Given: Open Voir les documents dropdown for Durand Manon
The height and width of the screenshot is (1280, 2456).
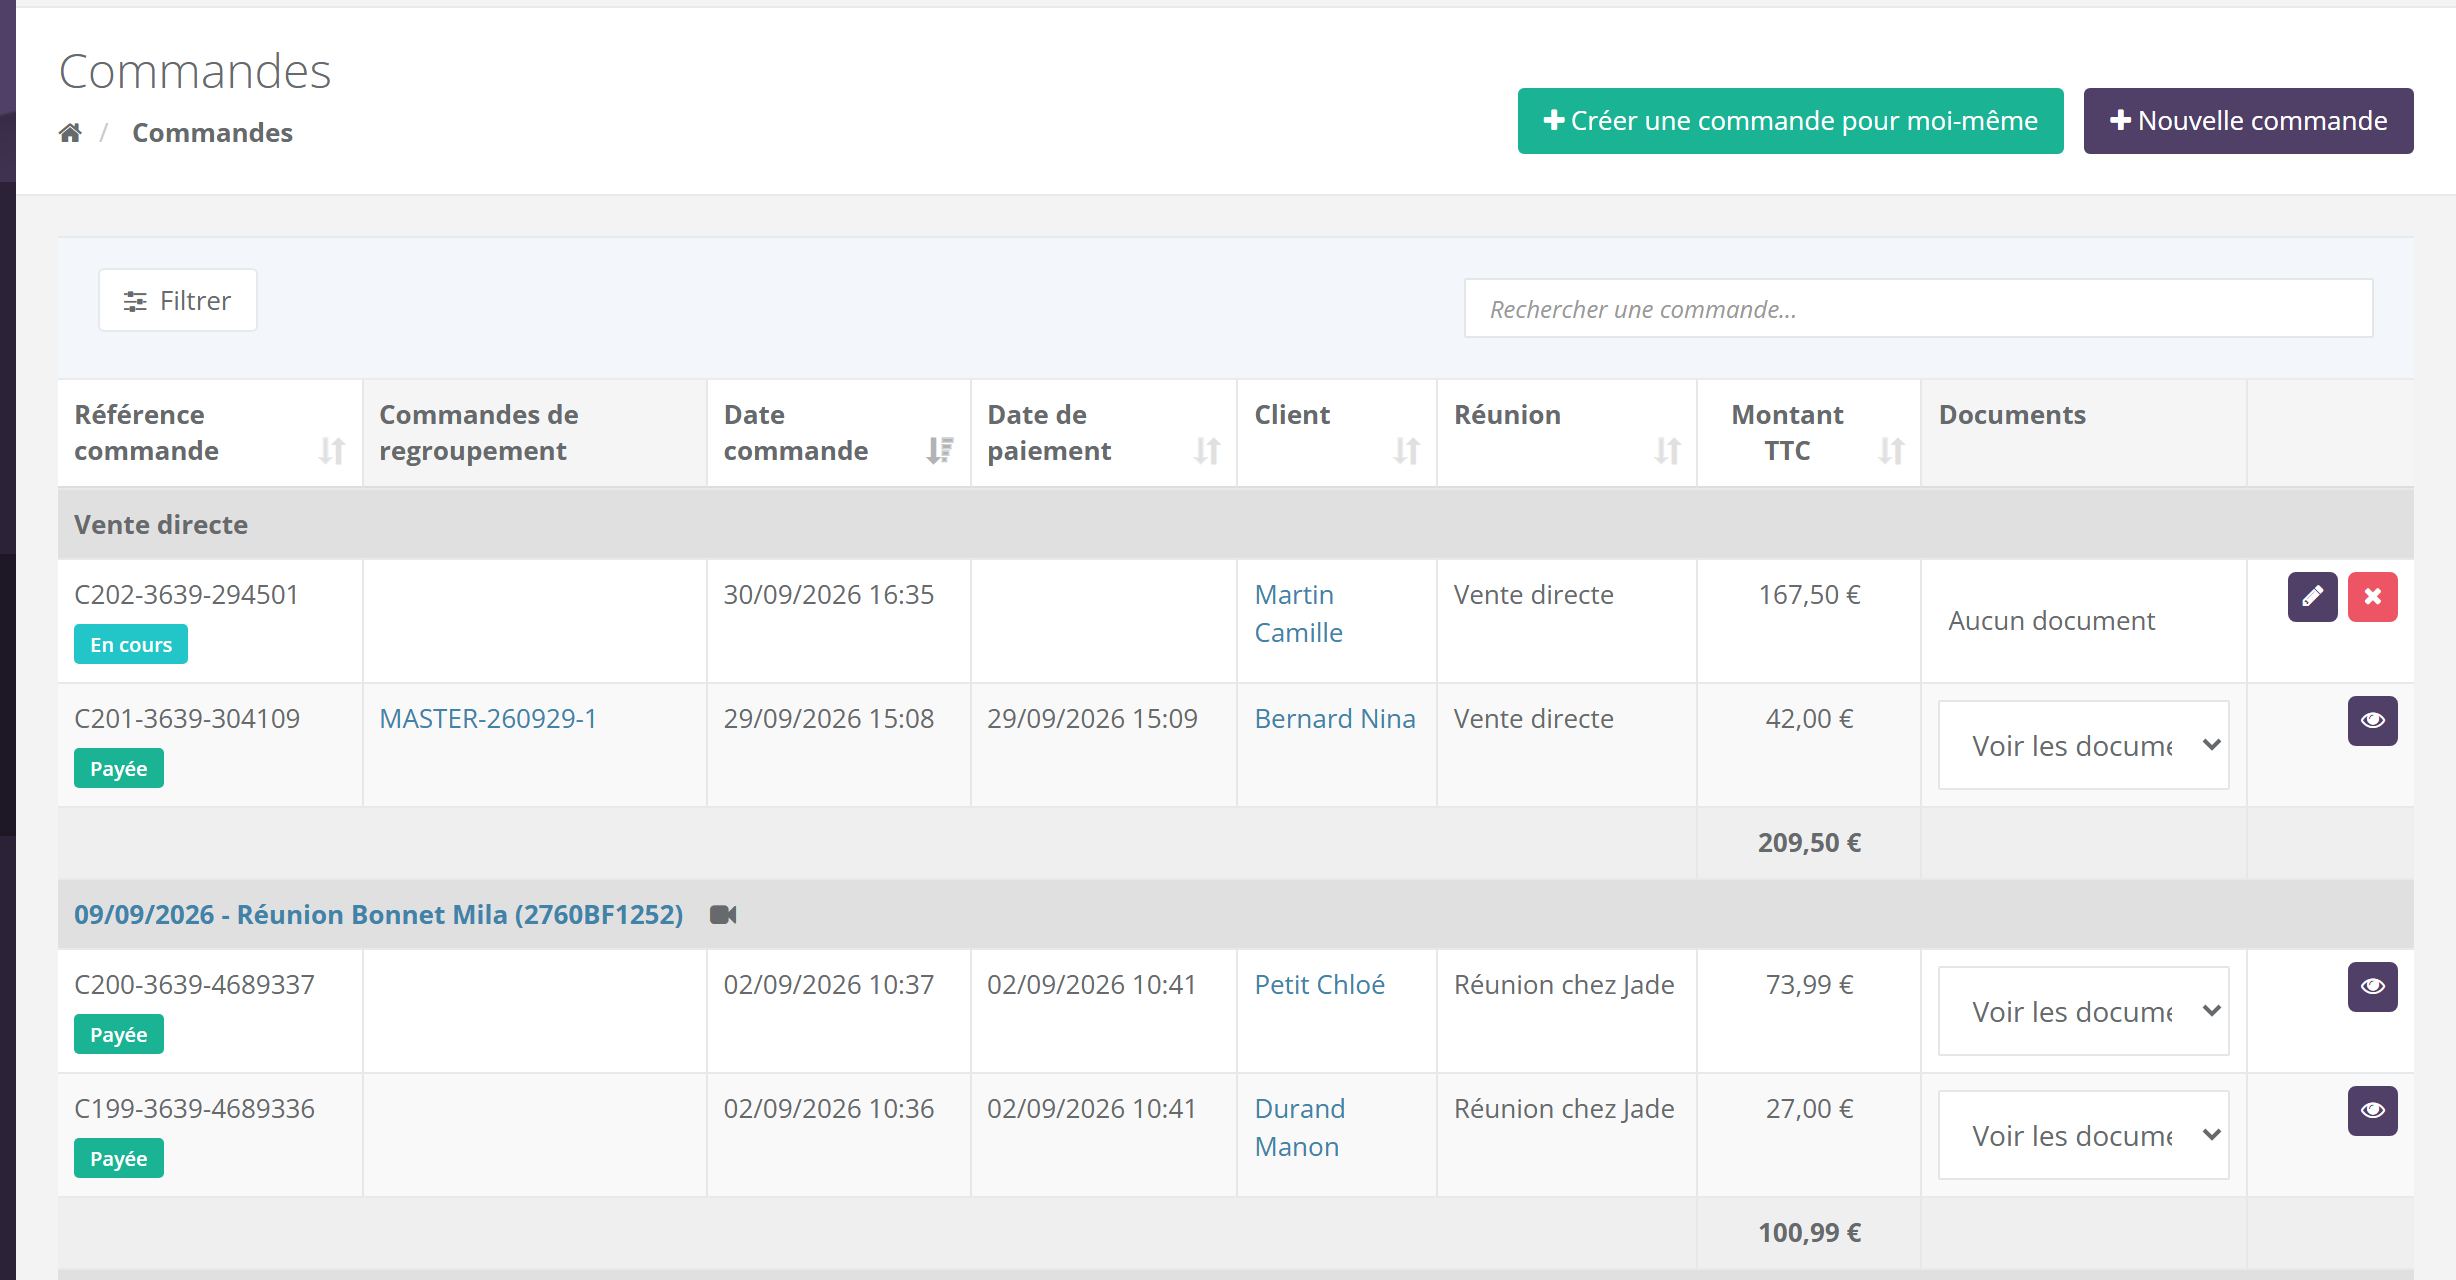Looking at the screenshot, I should [x=2084, y=1135].
